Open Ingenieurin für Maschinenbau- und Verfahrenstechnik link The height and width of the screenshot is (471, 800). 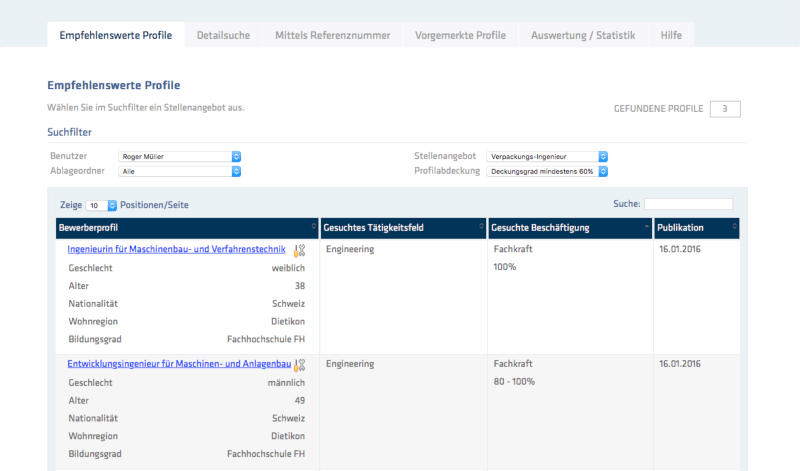[x=176, y=249]
